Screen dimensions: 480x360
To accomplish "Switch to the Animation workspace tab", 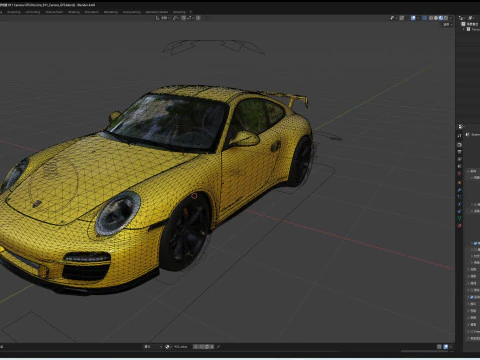I will coord(92,12).
